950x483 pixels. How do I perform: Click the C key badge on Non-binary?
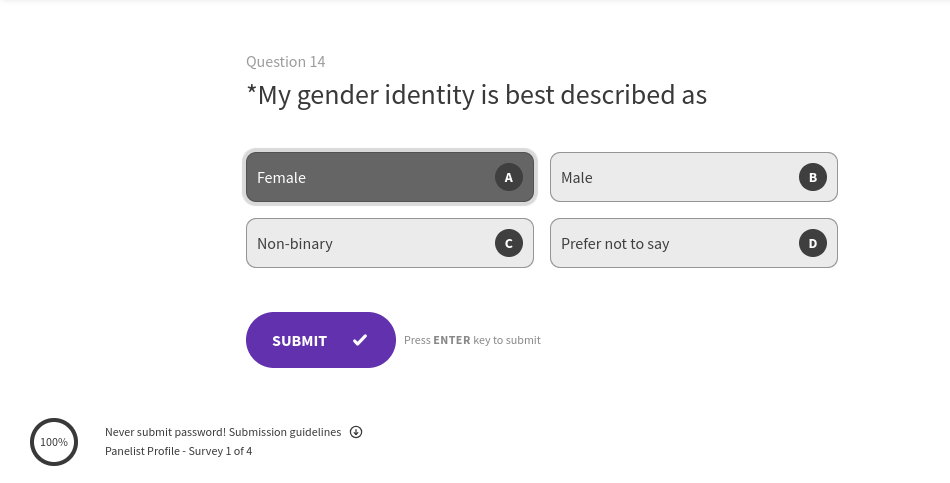509,243
